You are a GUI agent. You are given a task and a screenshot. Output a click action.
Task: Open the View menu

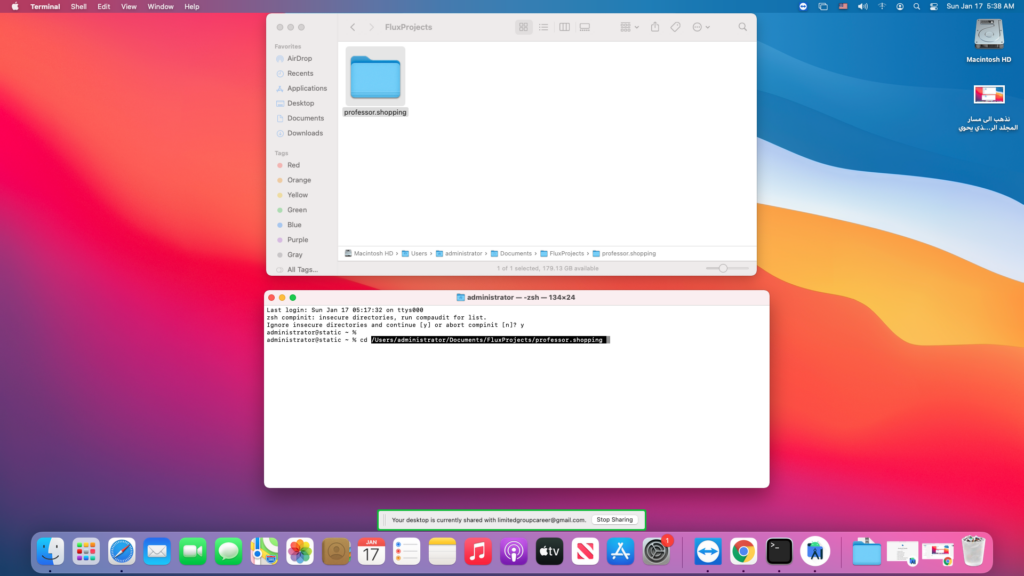click(129, 7)
